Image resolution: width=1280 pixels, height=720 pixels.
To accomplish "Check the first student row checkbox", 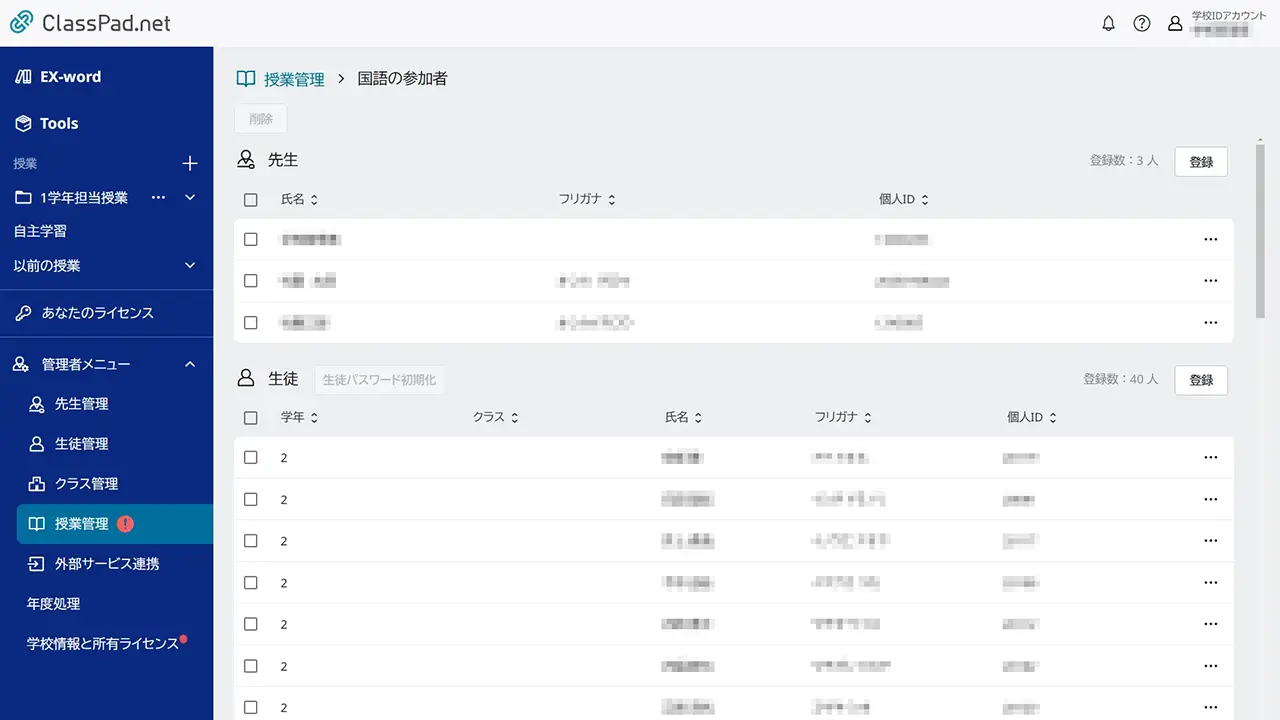I will click(251, 457).
